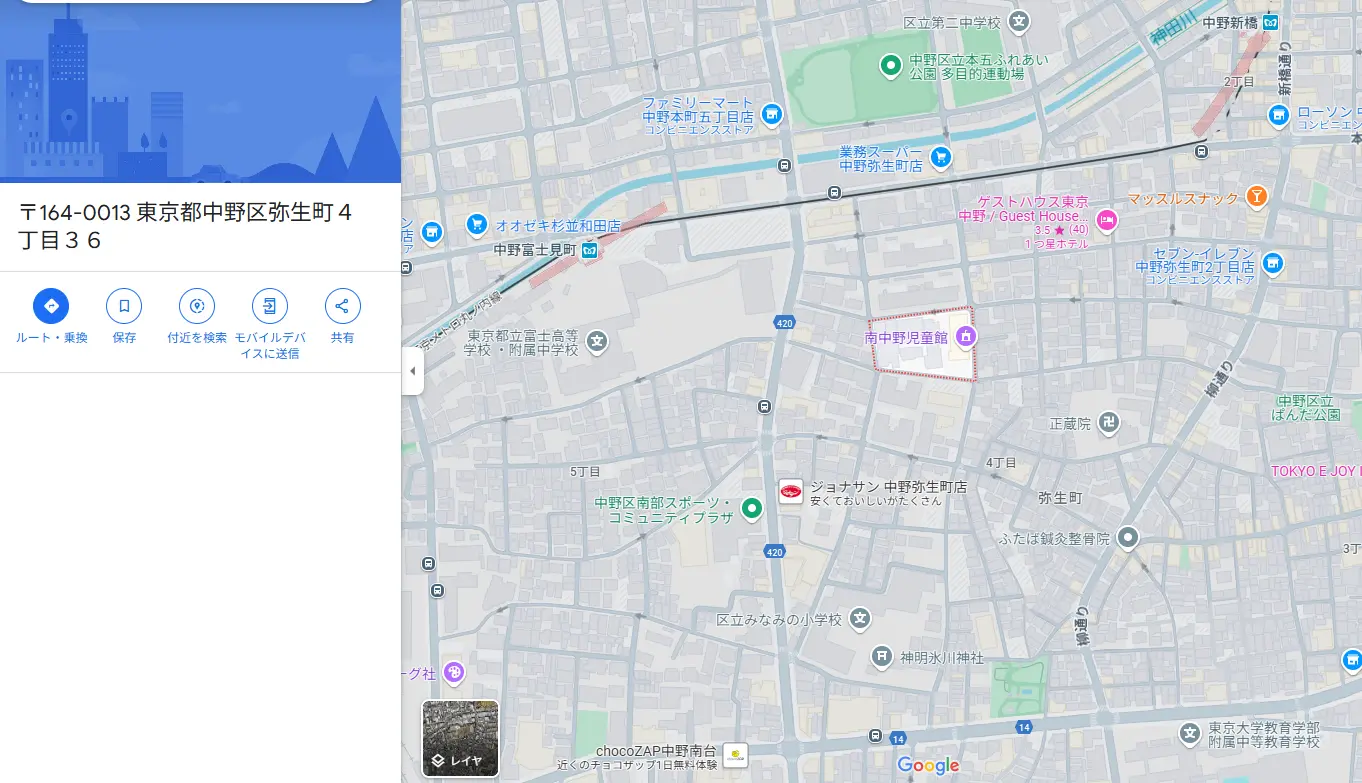Click 中野新橋 station icon
The width and height of the screenshot is (1362, 783).
[1270, 22]
